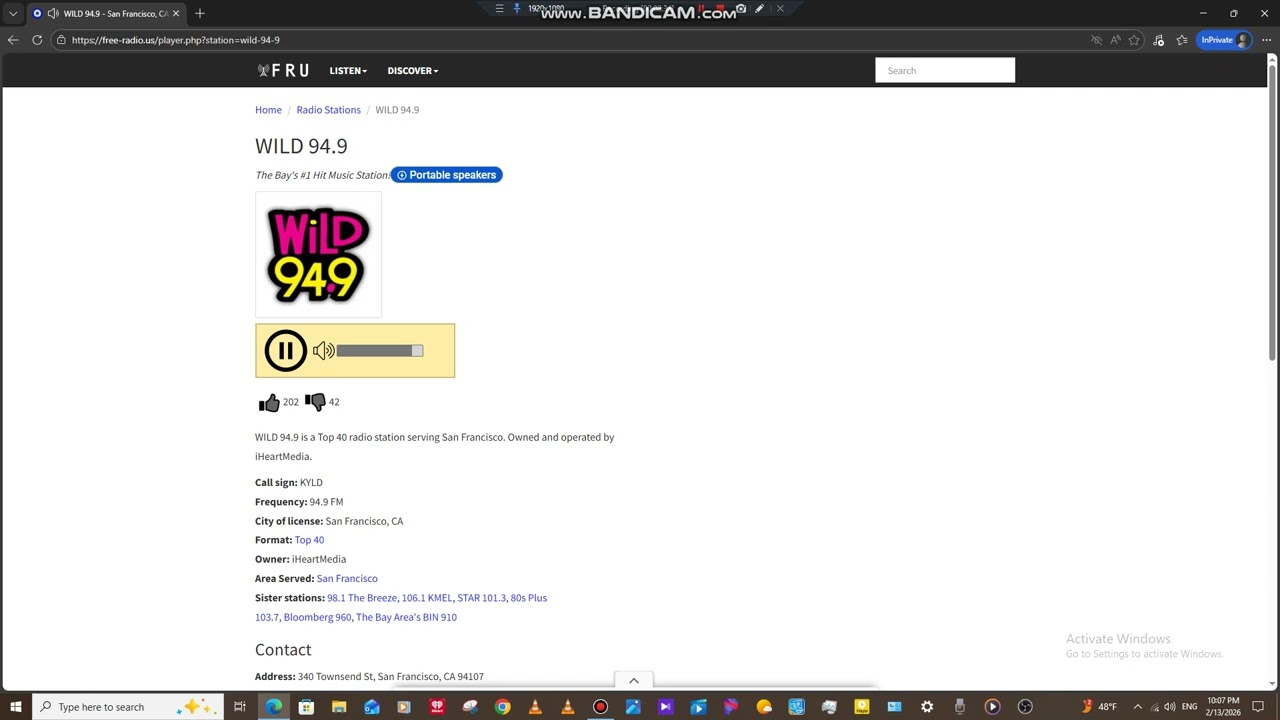This screenshot has height=720, width=1280.
Task: Expand the DISCOVER dropdown menu
Action: point(413,71)
